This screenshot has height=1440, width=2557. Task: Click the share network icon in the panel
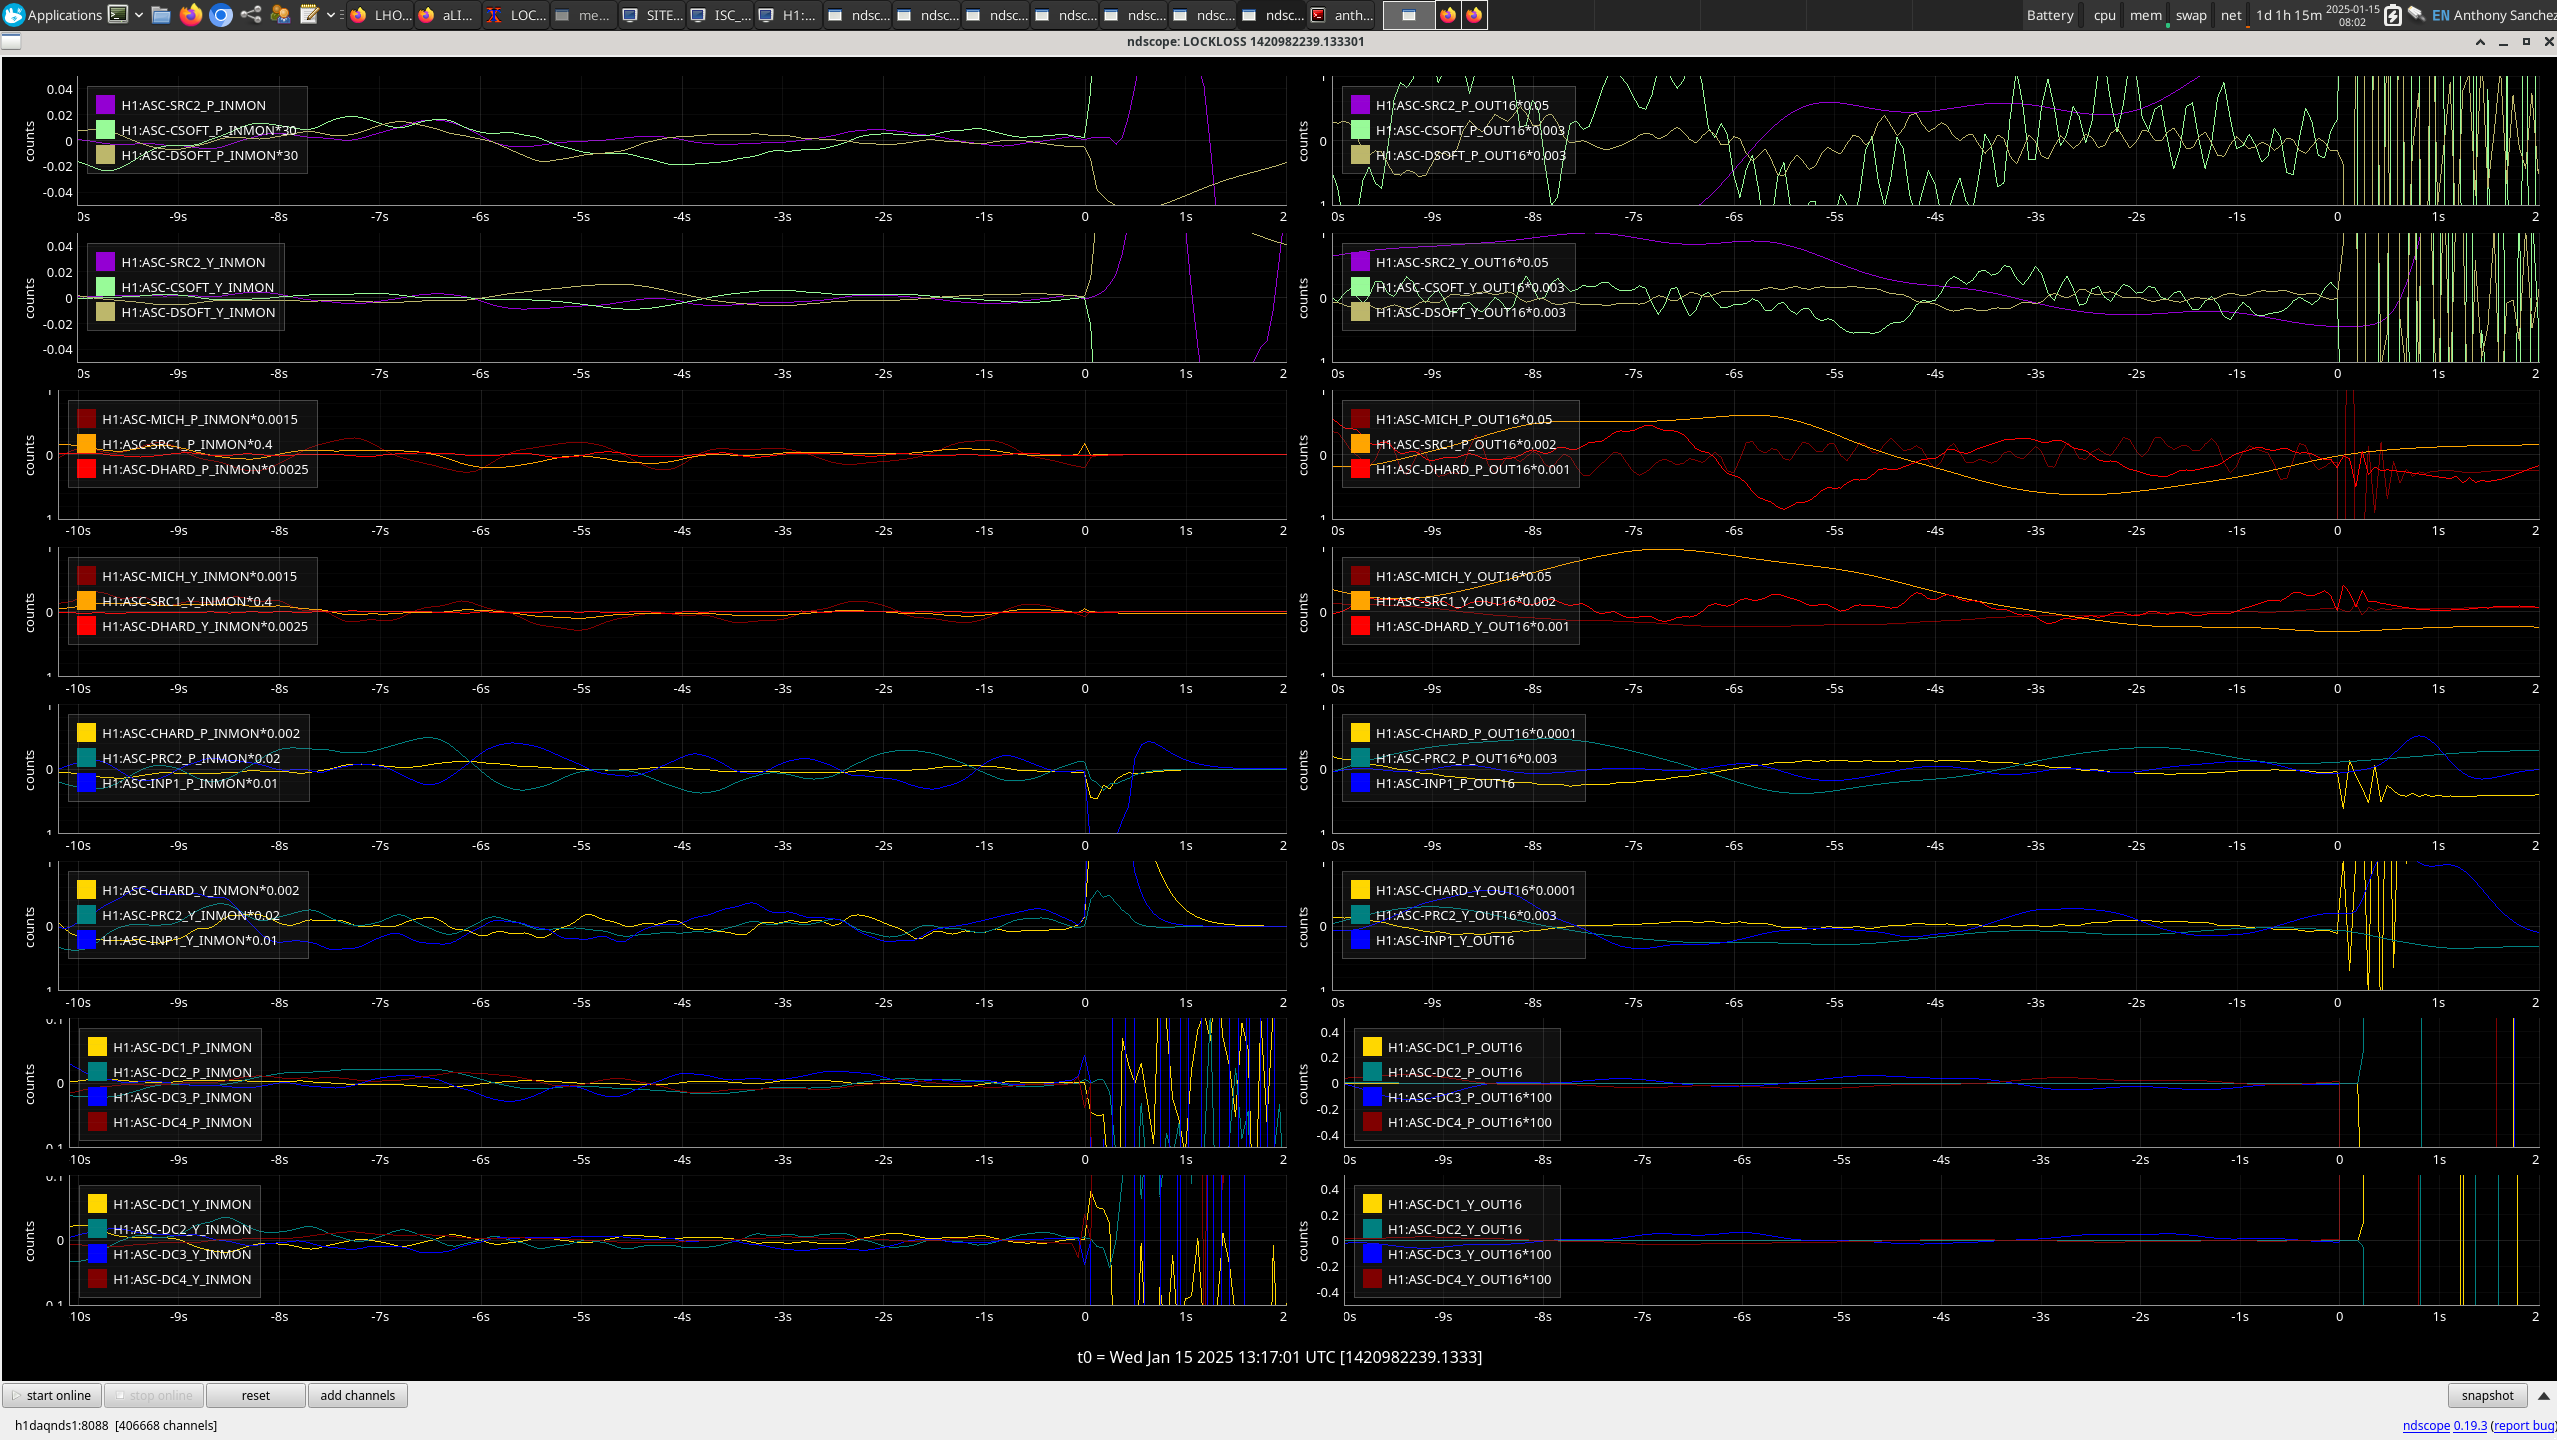tap(251, 15)
